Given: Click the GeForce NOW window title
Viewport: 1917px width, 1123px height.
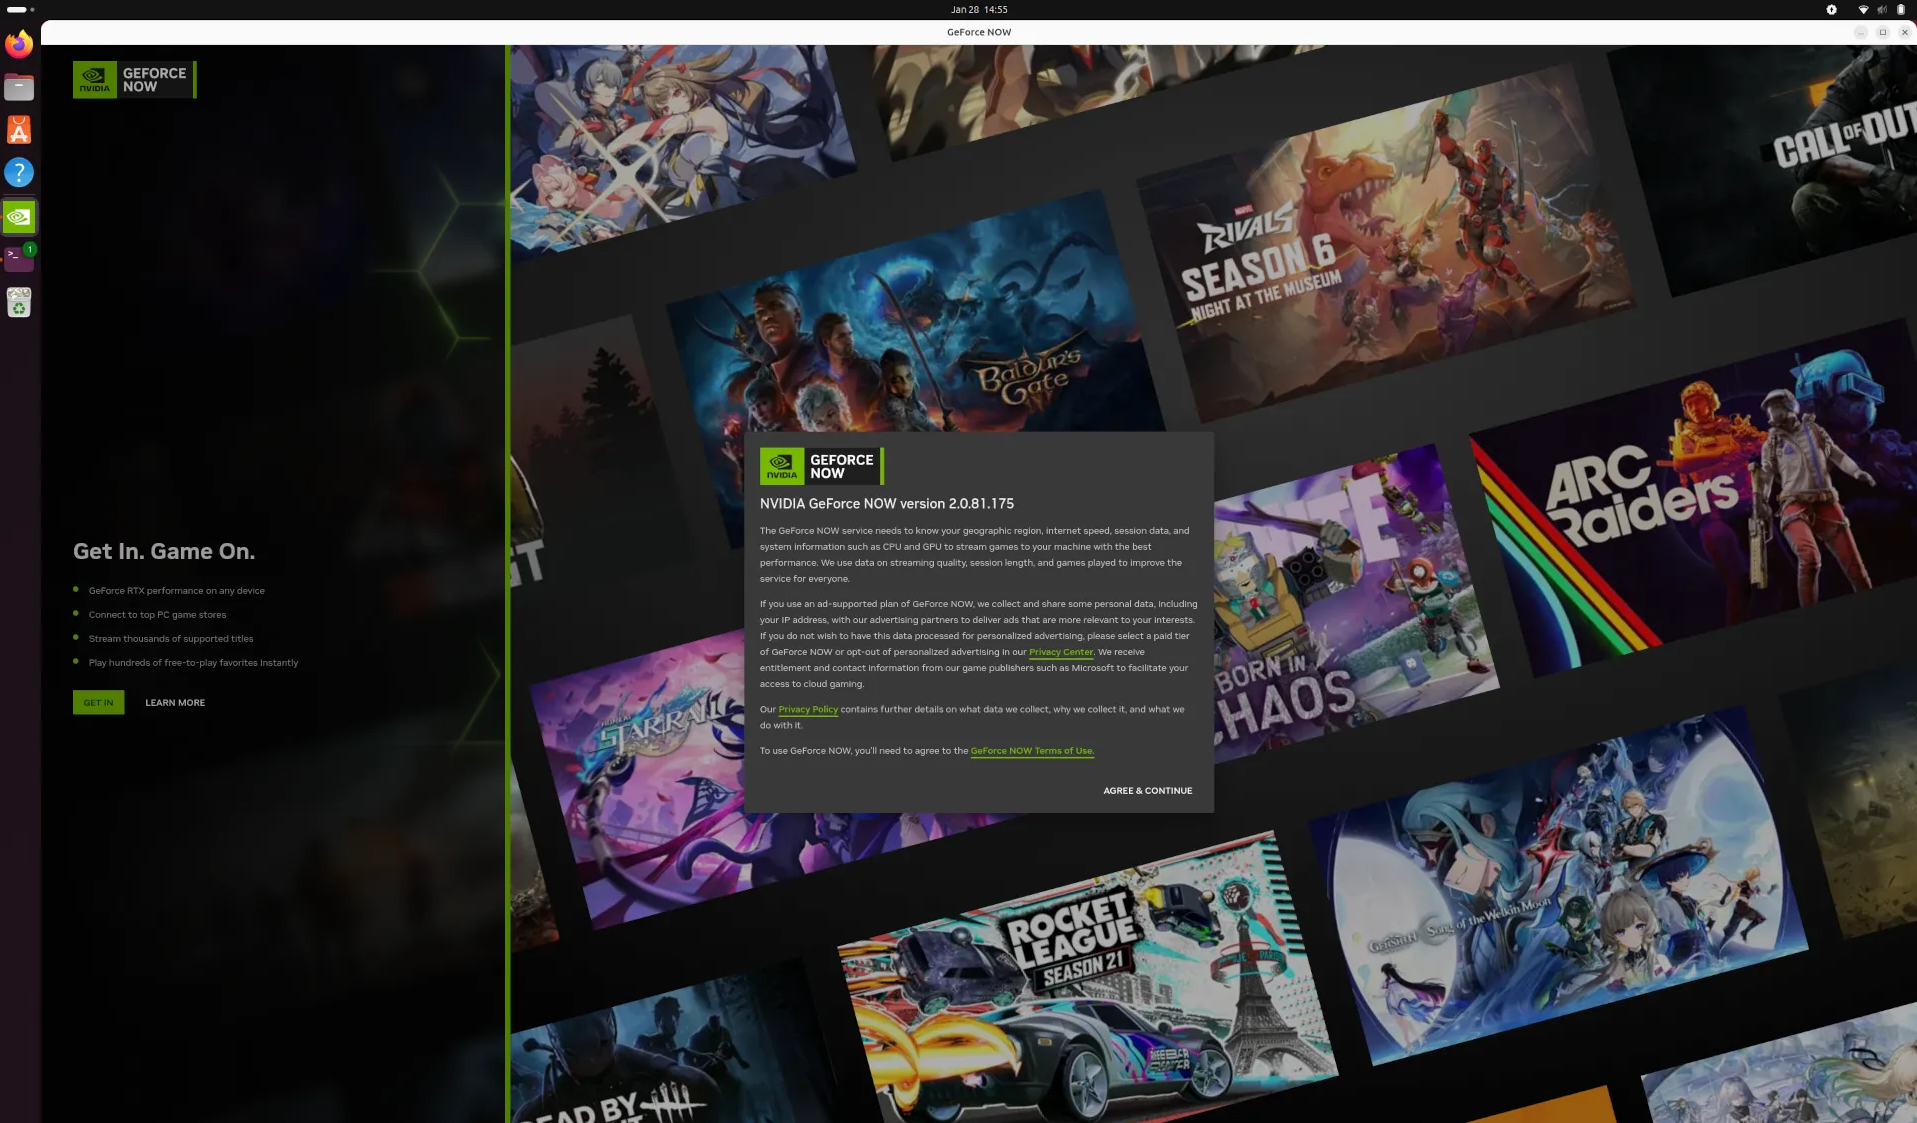Looking at the screenshot, I should (979, 32).
